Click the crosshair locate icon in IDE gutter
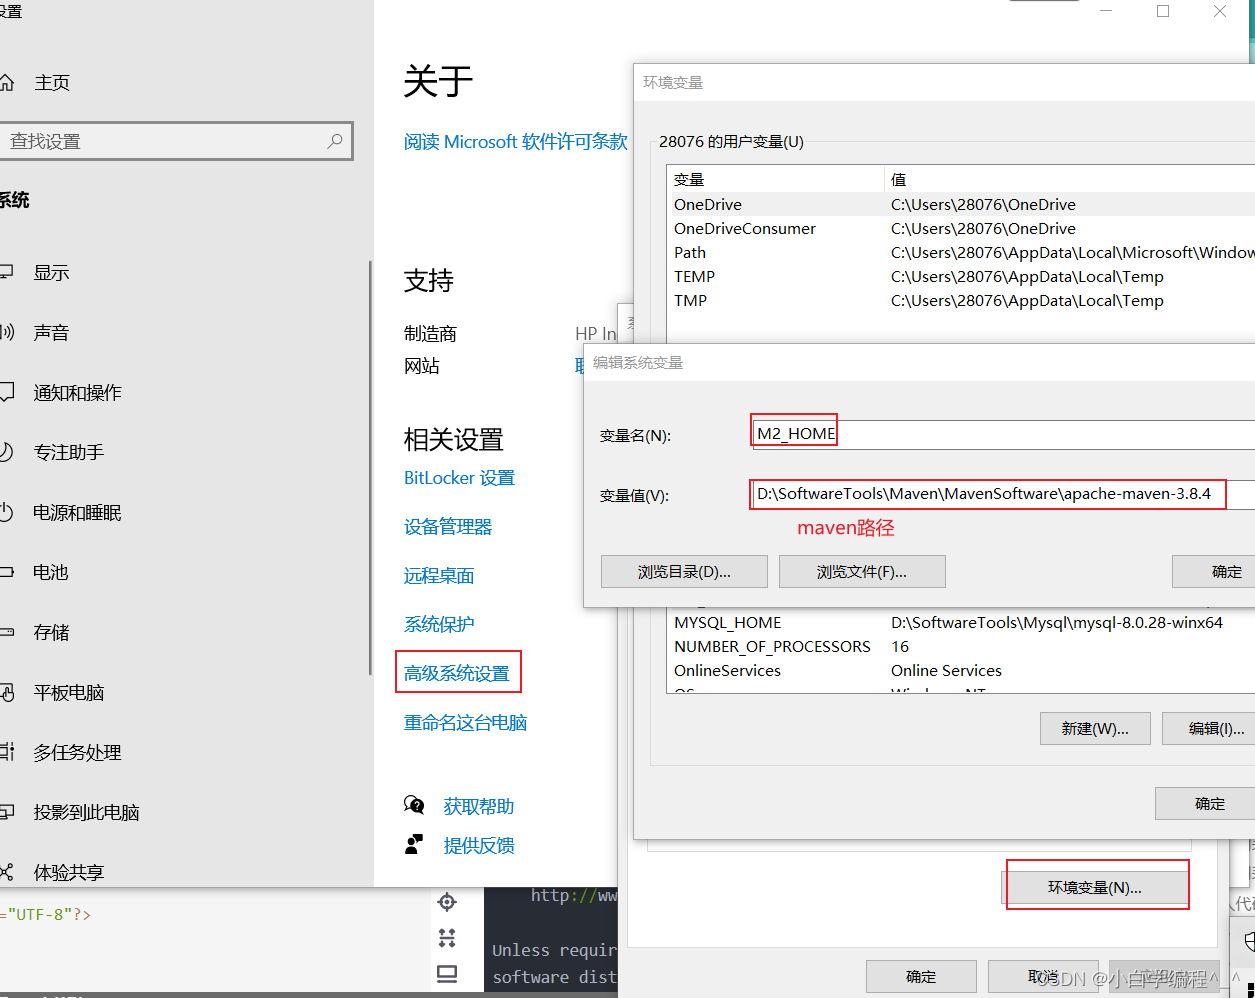 [447, 902]
